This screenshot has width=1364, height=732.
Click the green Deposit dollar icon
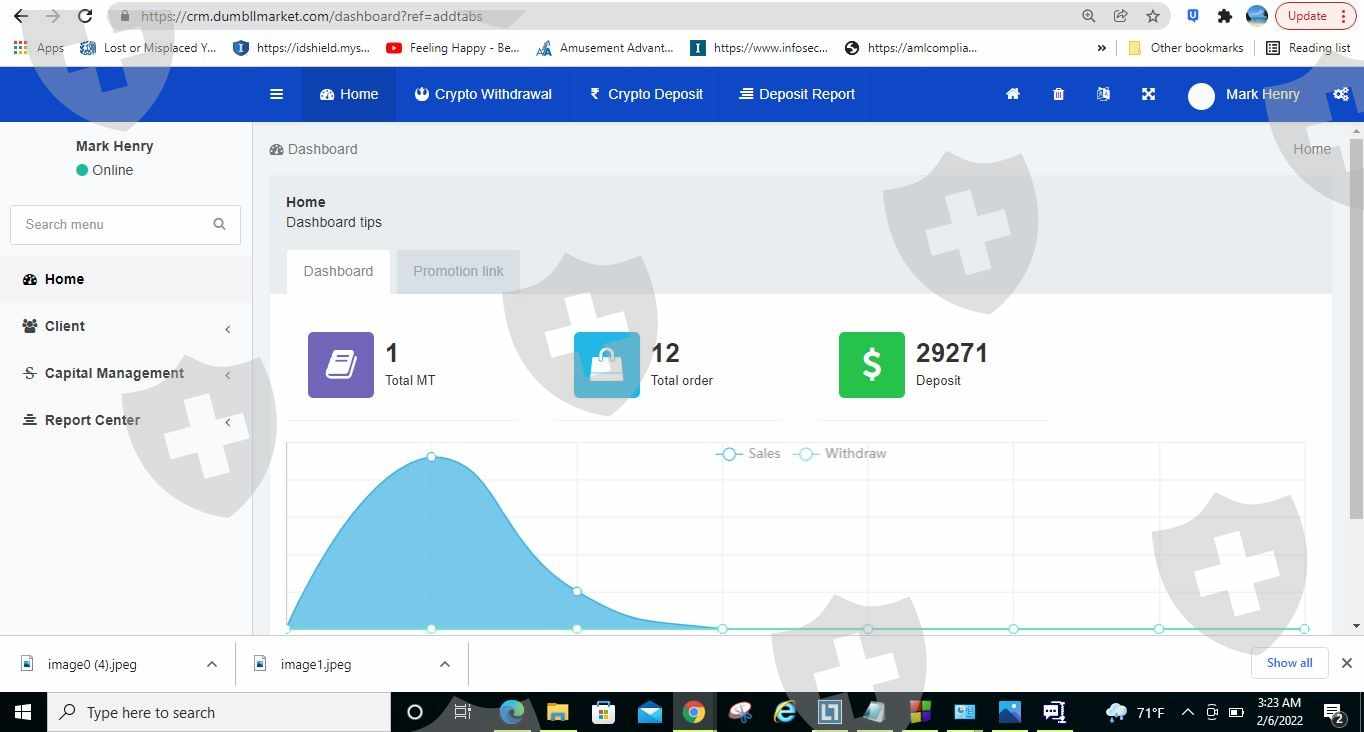pos(871,365)
